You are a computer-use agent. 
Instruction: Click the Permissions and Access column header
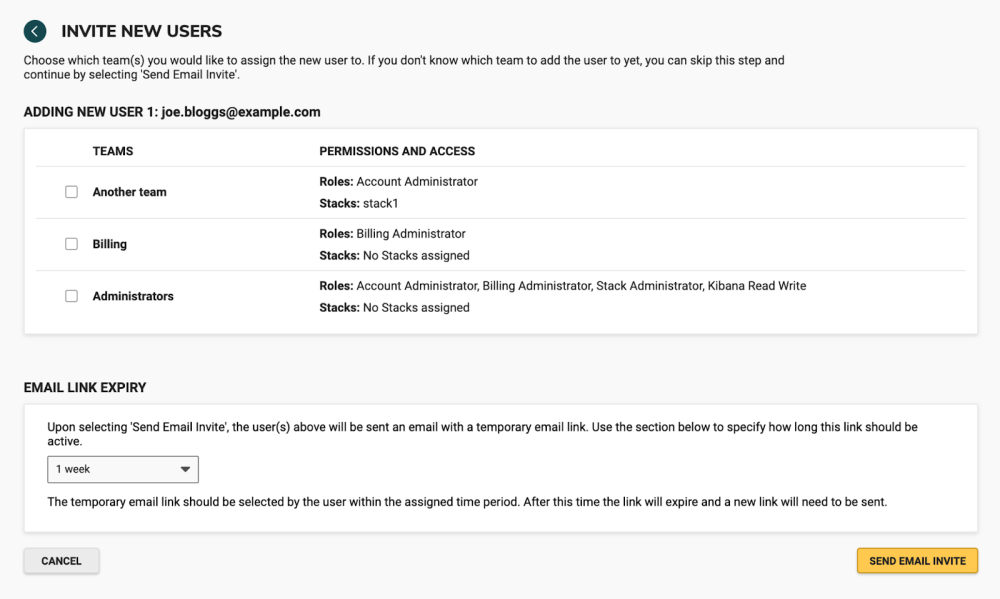click(397, 151)
